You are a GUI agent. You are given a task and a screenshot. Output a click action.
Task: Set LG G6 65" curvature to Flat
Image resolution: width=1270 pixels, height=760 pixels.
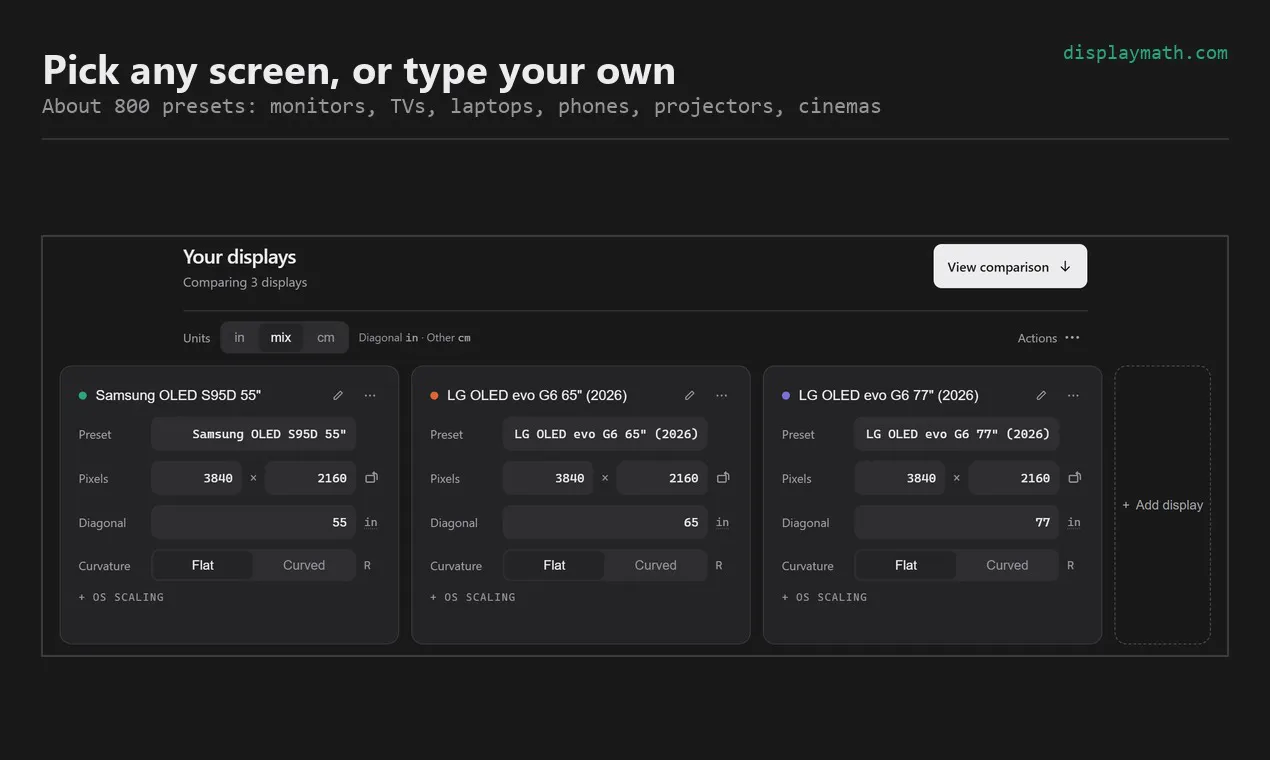pyautogui.click(x=554, y=565)
